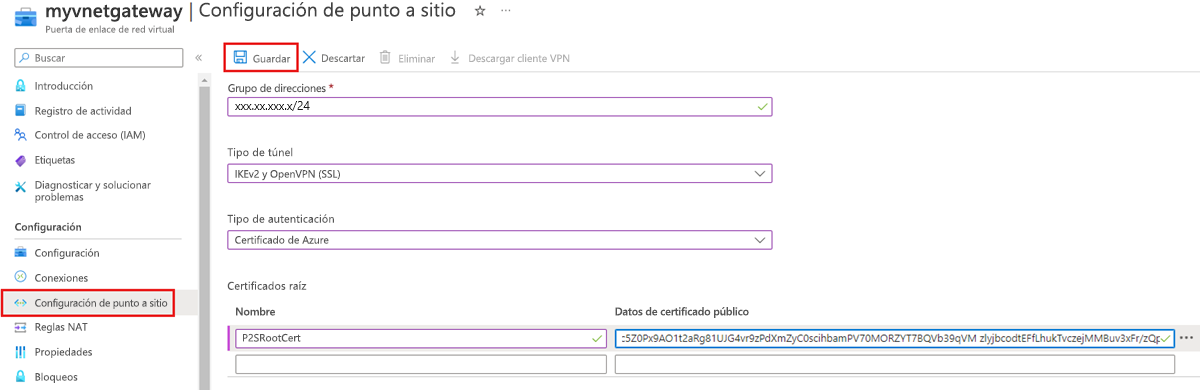Open the more options ellipsis in title
Image resolution: width=1200 pixels, height=390 pixels.
(506, 11)
